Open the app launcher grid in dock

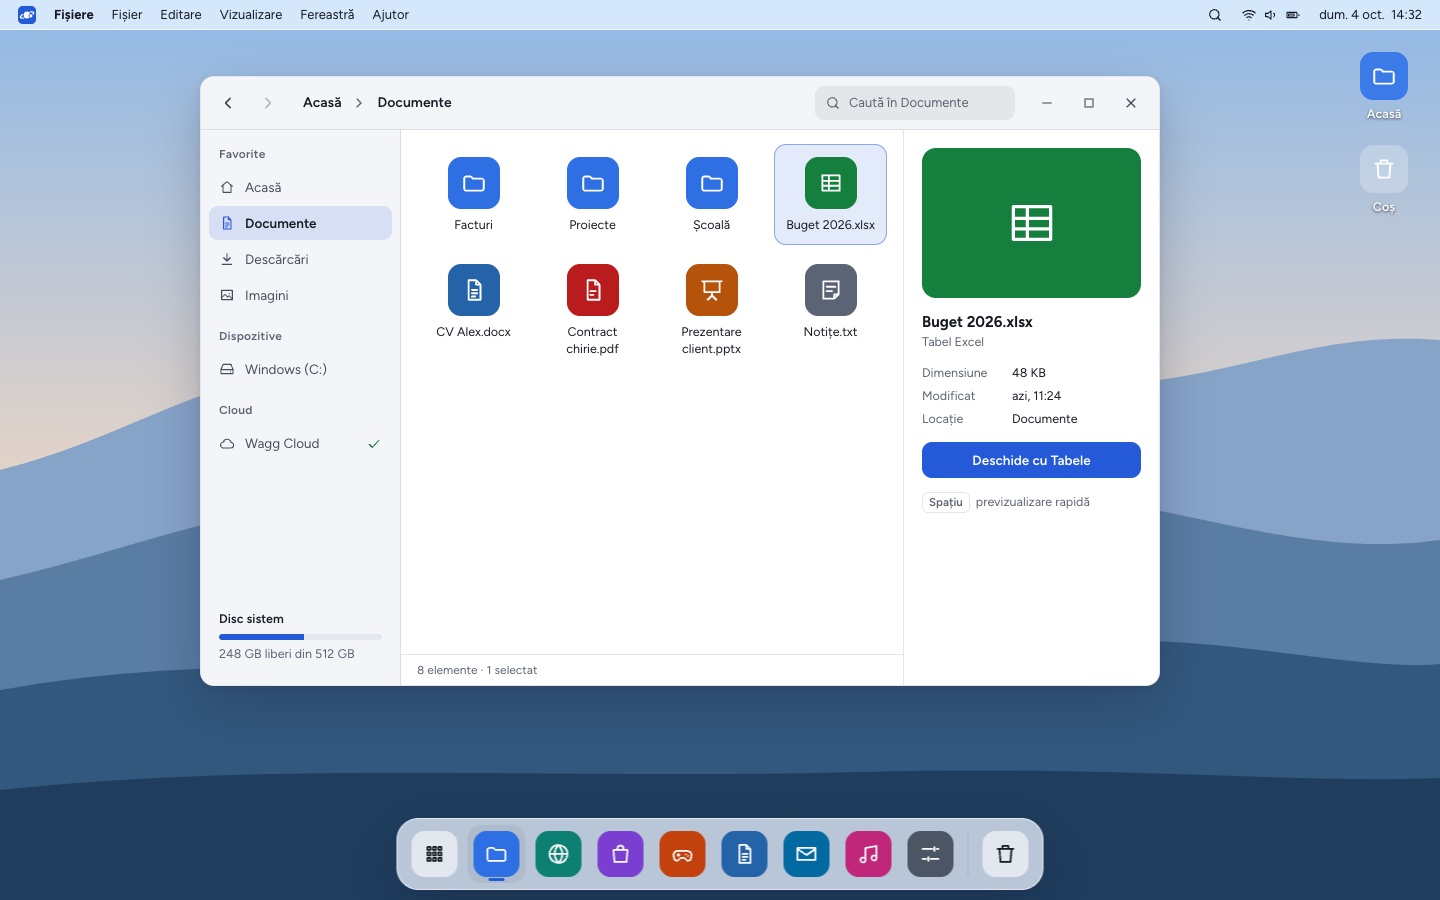pos(434,854)
